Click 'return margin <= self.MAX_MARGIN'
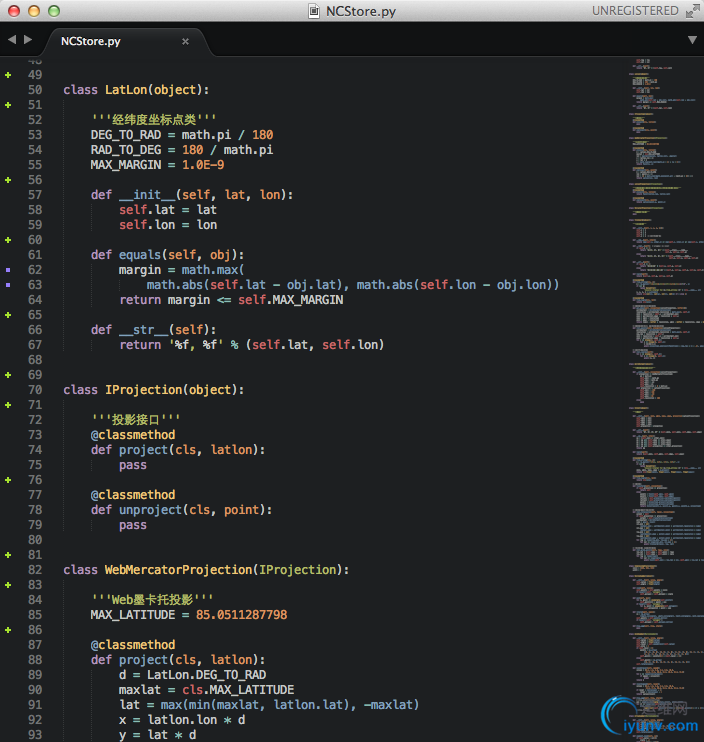 (231, 300)
